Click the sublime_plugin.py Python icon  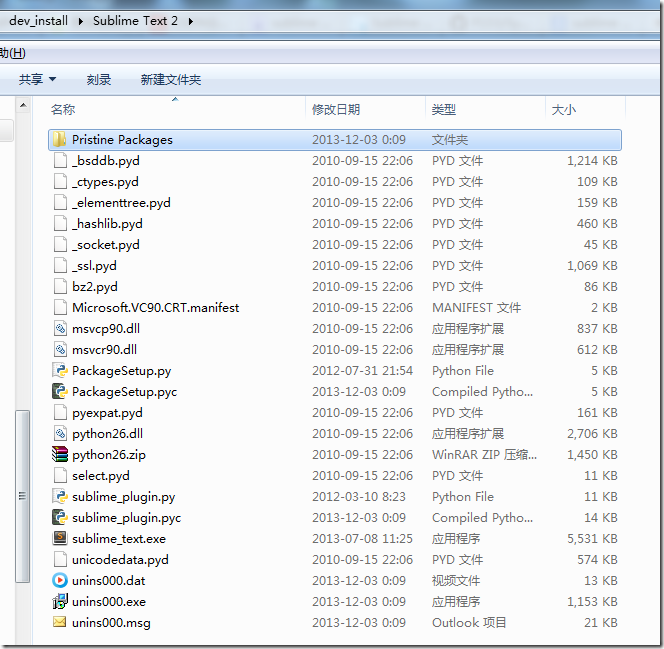tap(60, 496)
